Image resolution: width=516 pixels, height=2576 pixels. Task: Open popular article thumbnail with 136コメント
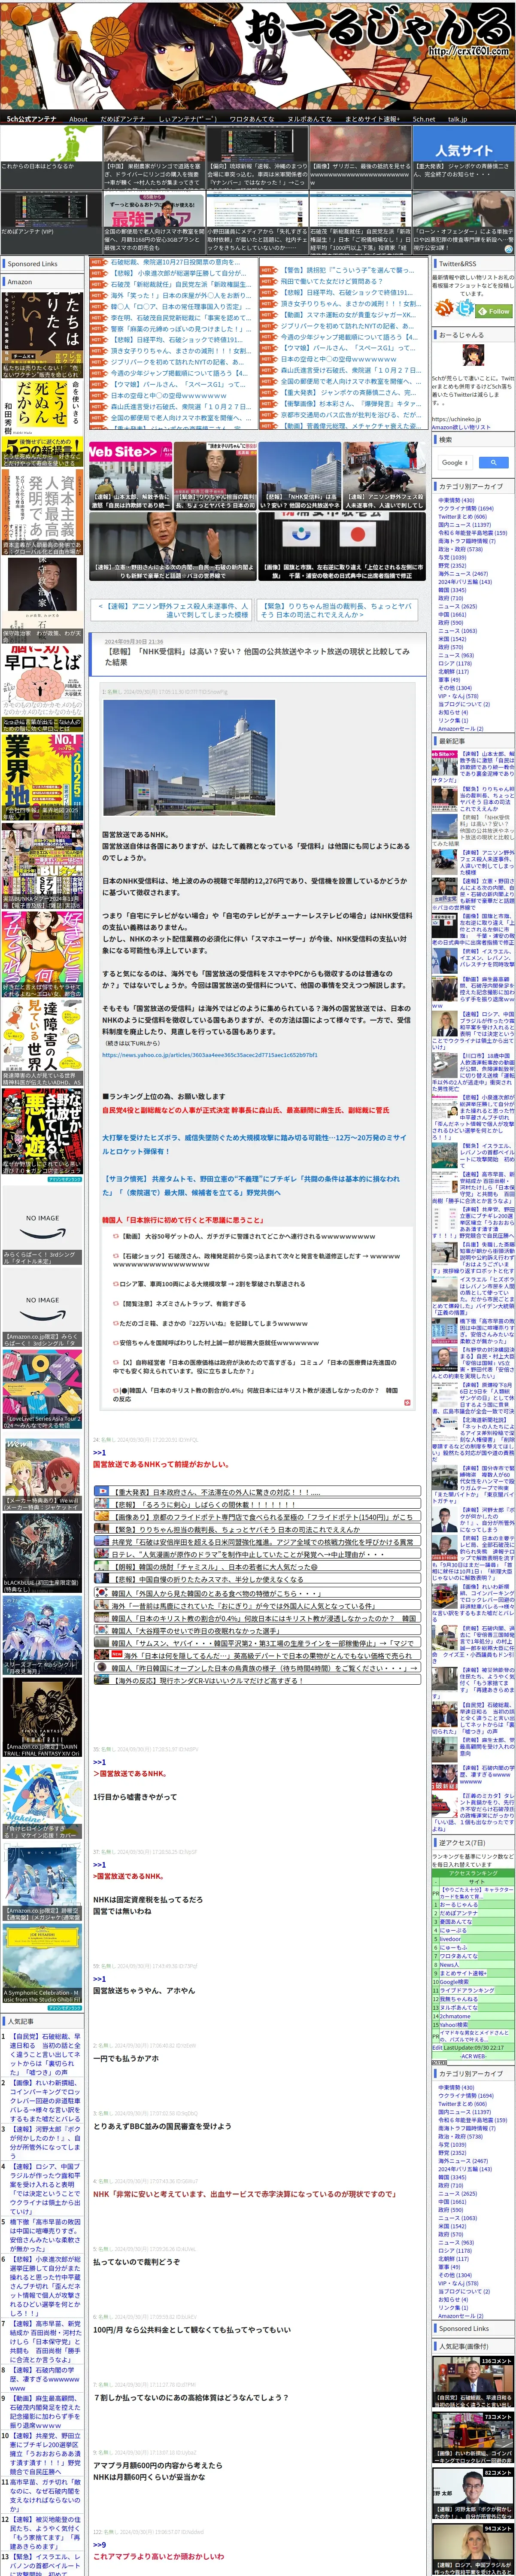pos(473,2381)
